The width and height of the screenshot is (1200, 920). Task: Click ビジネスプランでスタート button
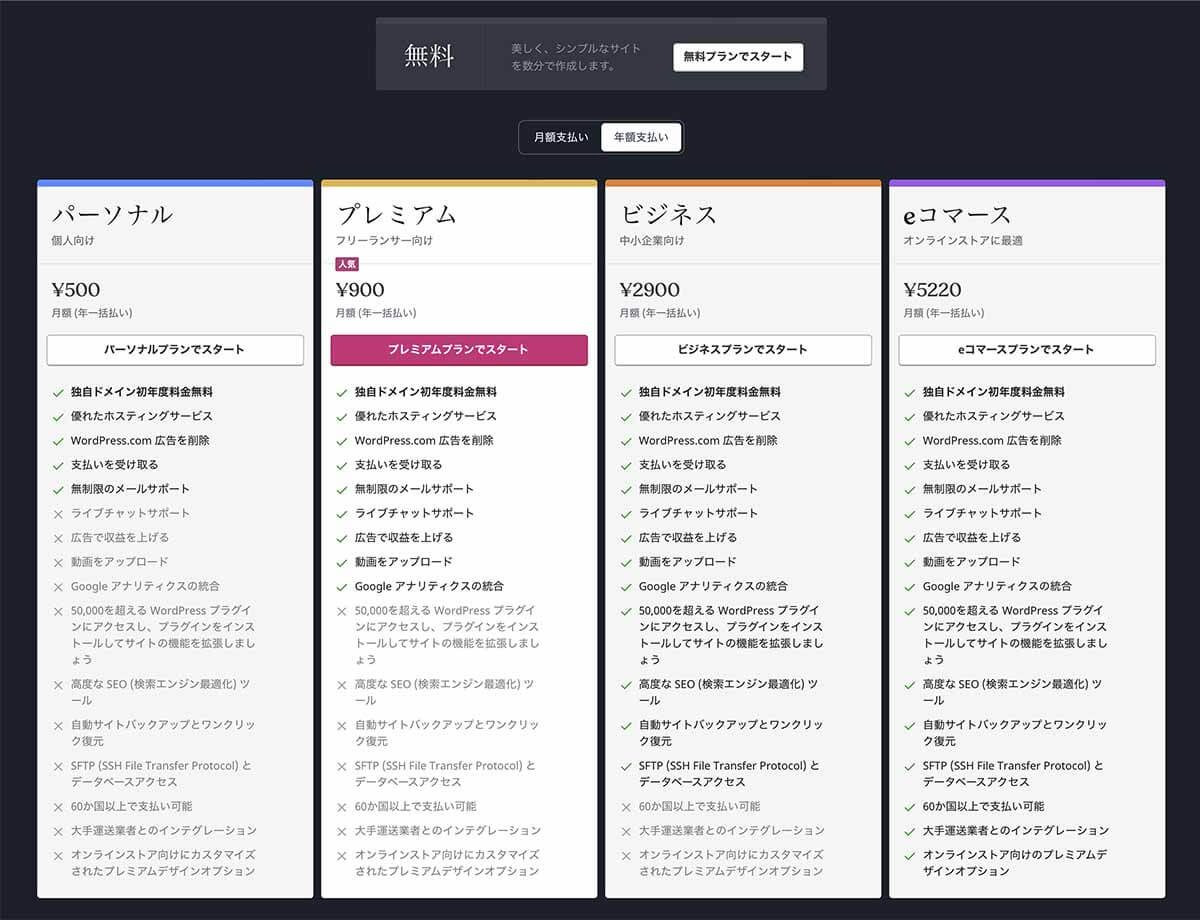point(743,350)
